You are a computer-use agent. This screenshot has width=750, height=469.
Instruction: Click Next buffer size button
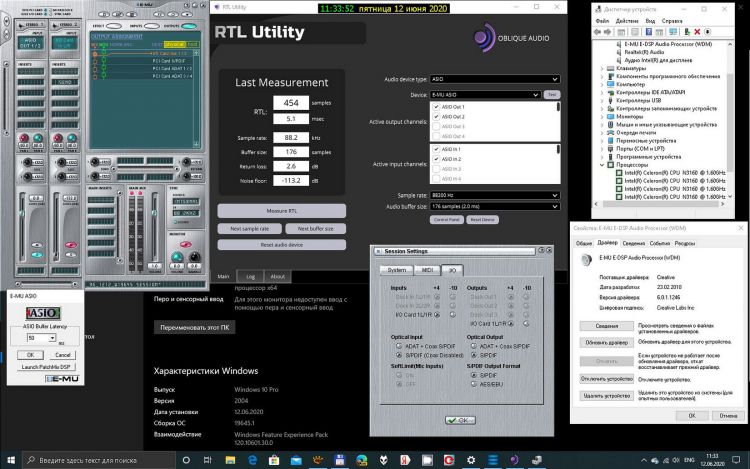pyautogui.click(x=315, y=229)
